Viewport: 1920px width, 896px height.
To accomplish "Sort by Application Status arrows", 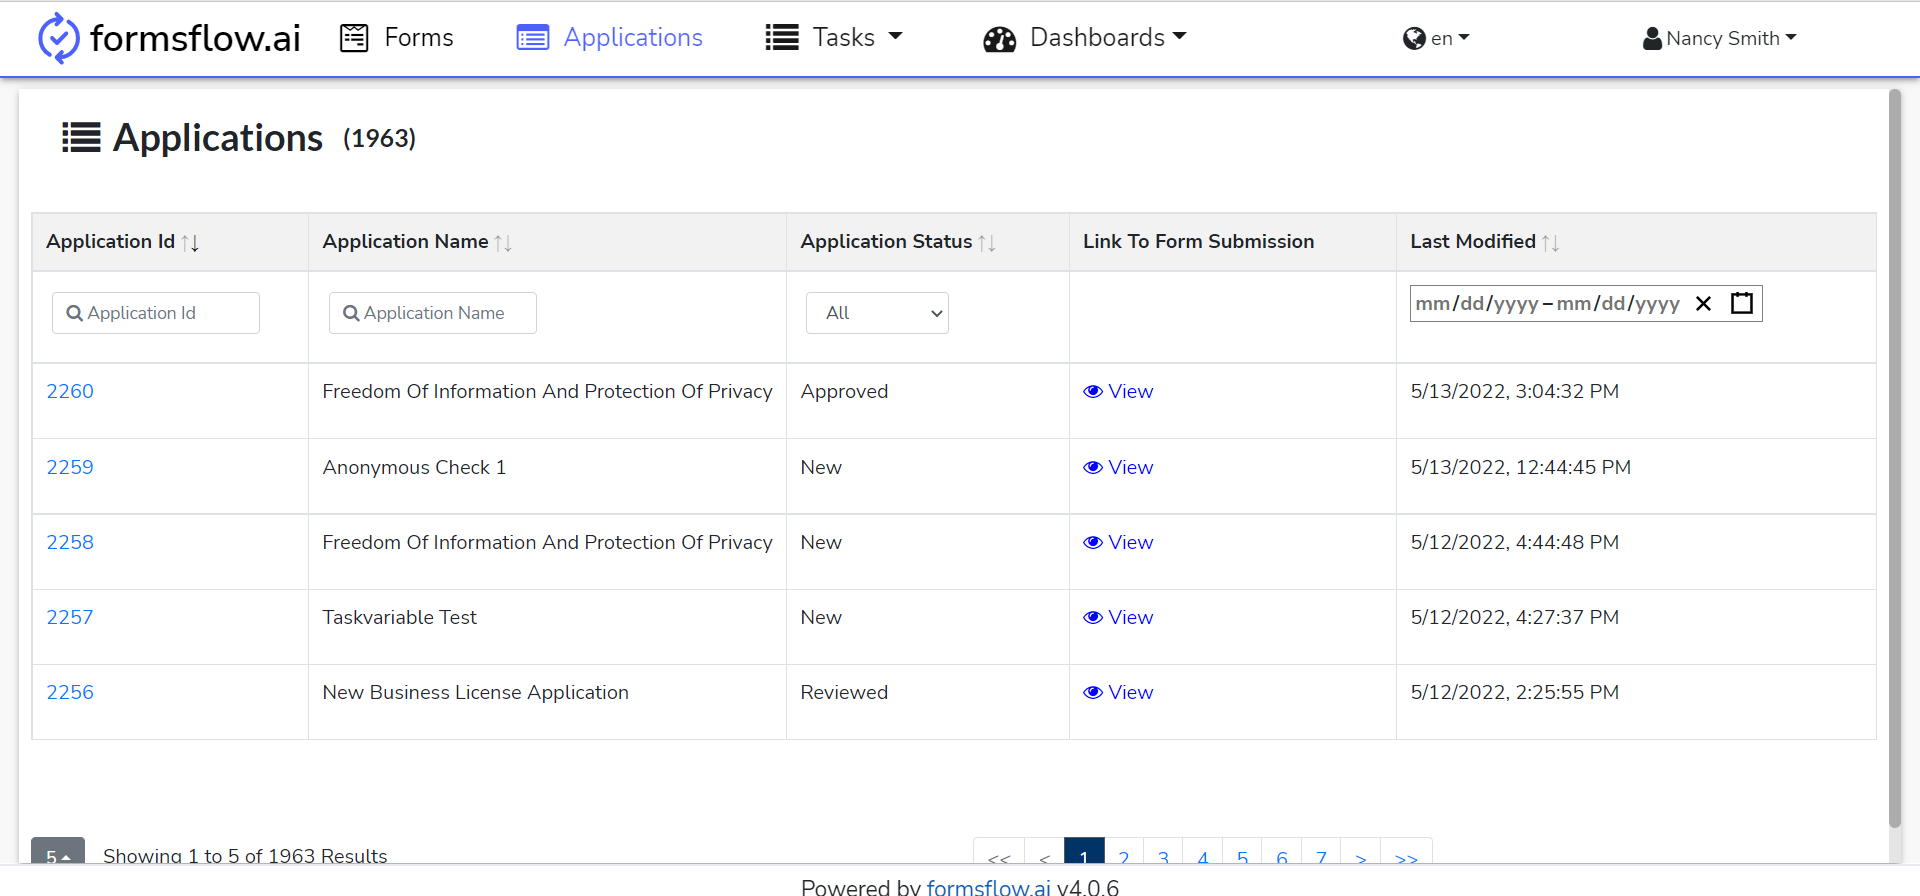I will click(x=987, y=242).
